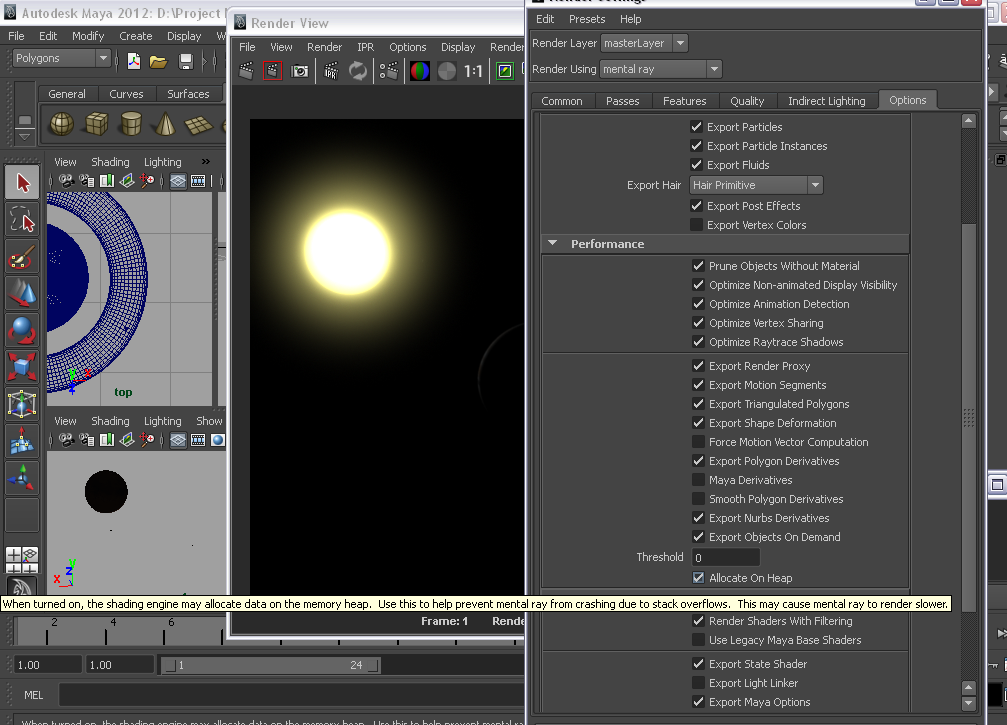The height and width of the screenshot is (725, 1007).
Task: Open IPR menu in Render View
Action: [x=365, y=47]
